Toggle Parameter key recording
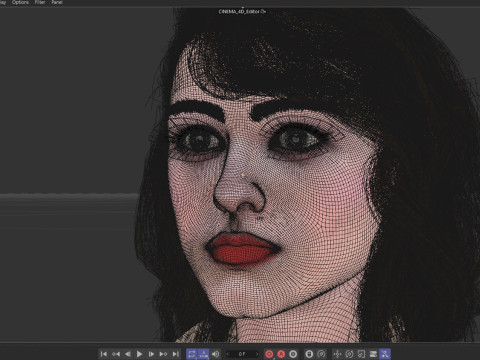The width and height of the screenshot is (480, 360). [373, 354]
